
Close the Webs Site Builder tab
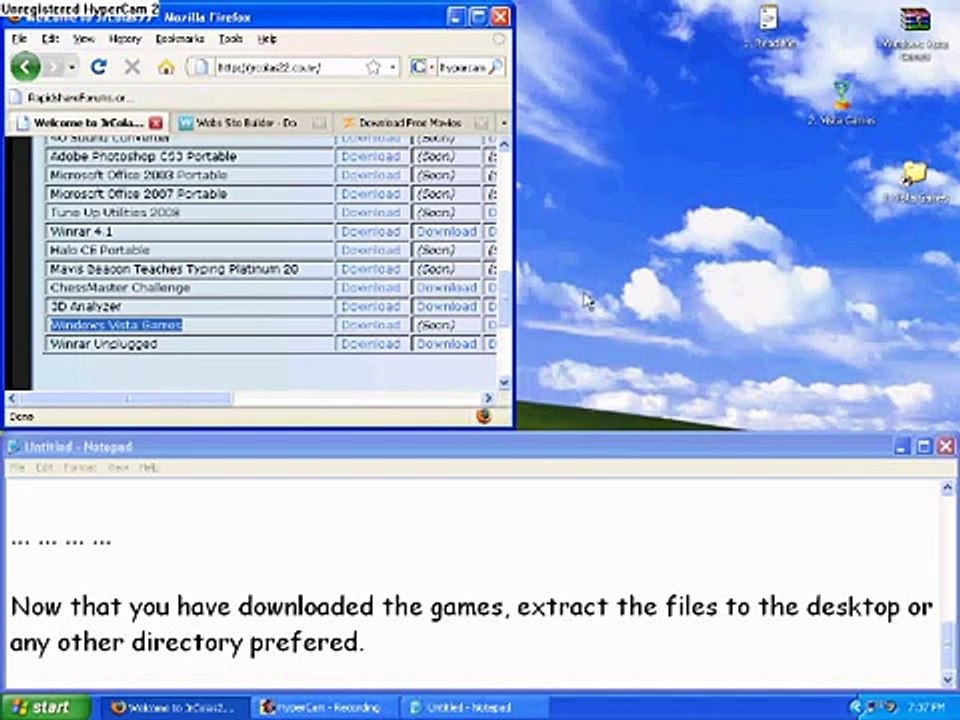319,123
